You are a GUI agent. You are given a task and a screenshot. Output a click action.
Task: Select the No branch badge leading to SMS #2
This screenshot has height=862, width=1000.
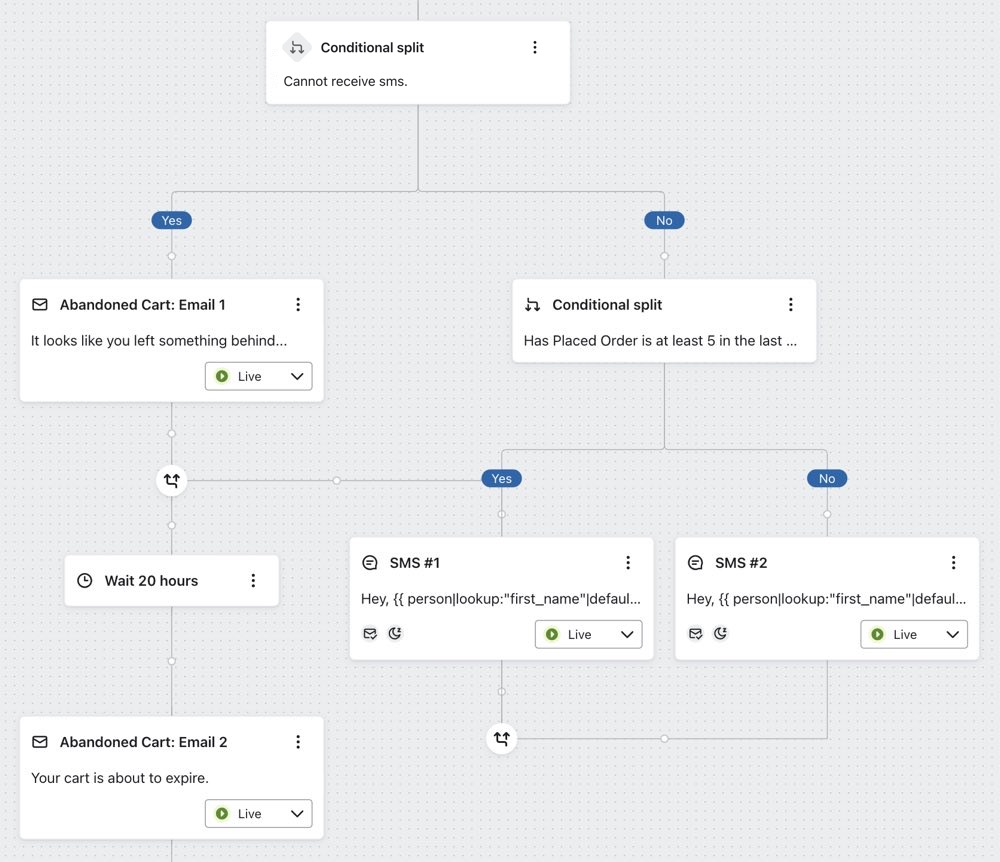click(x=826, y=478)
